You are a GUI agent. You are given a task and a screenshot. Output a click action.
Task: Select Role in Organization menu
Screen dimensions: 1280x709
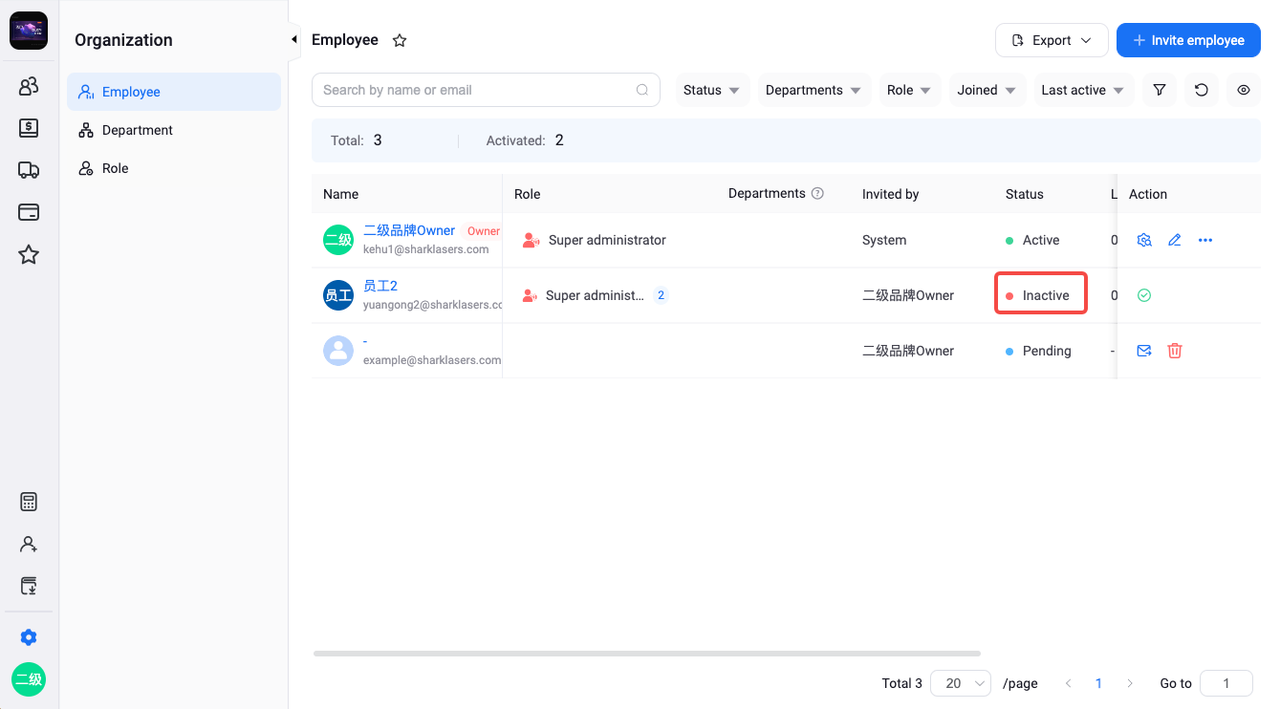174,168
